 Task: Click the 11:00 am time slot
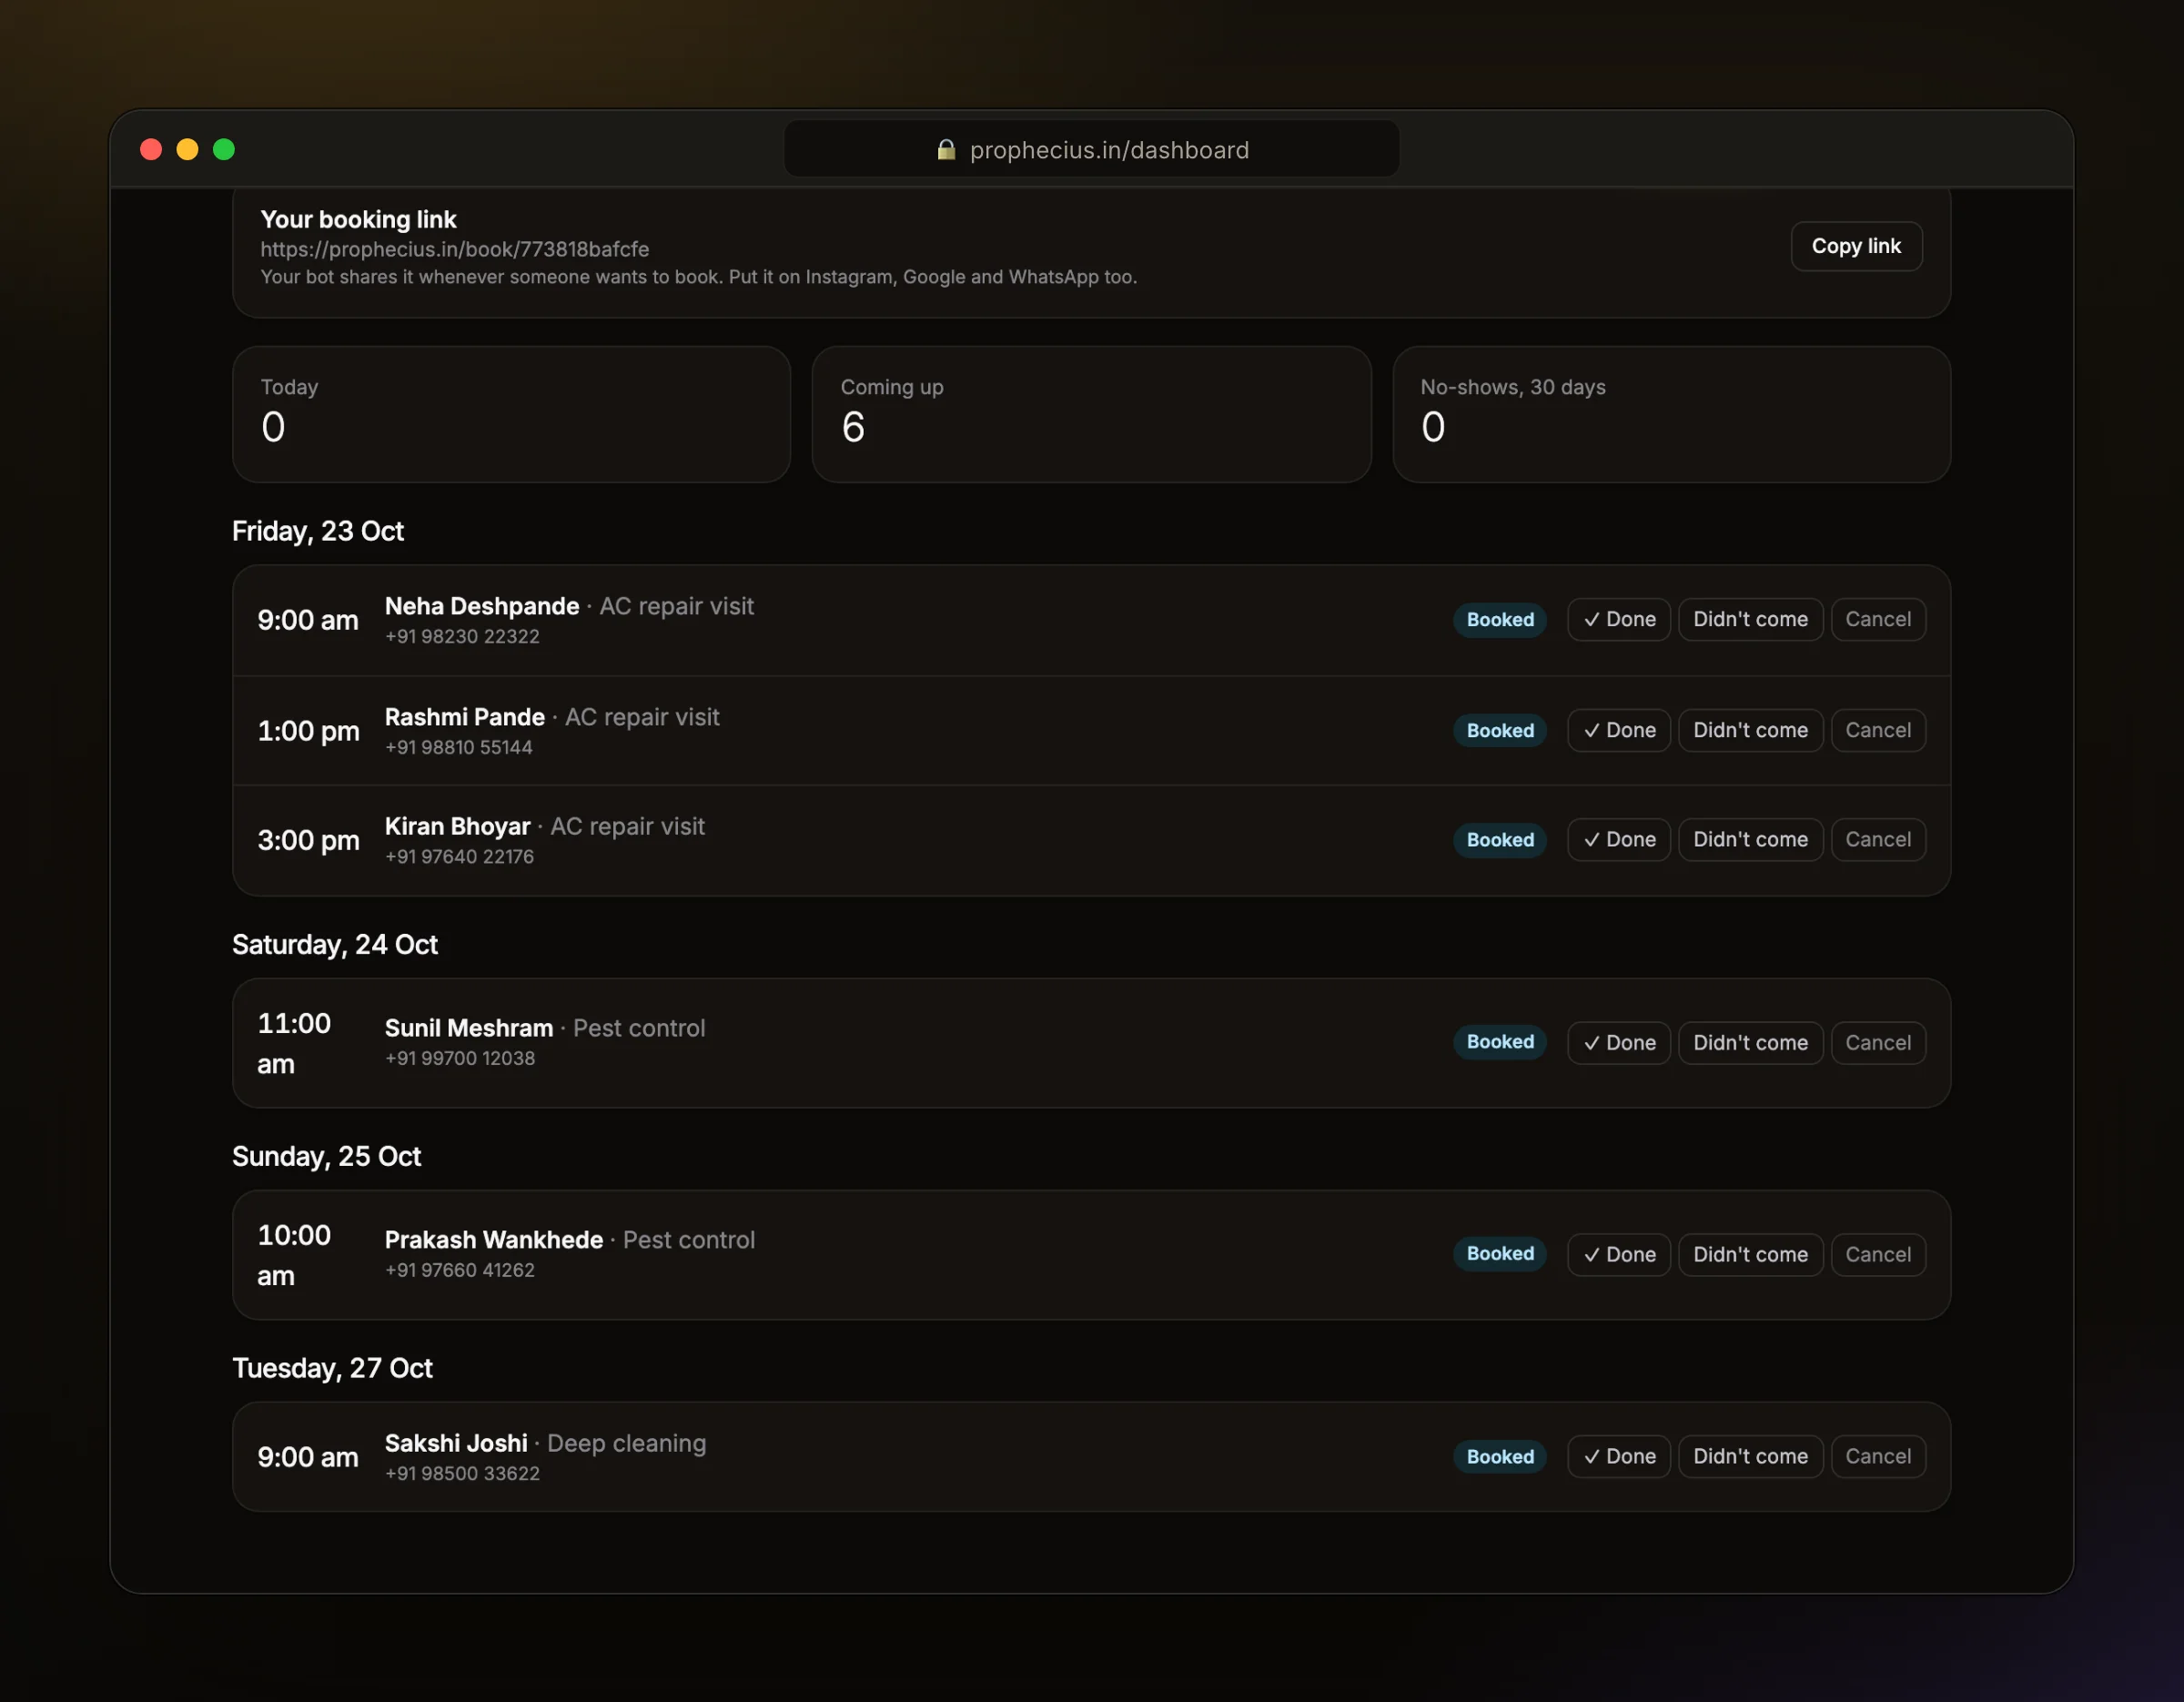click(x=294, y=1043)
